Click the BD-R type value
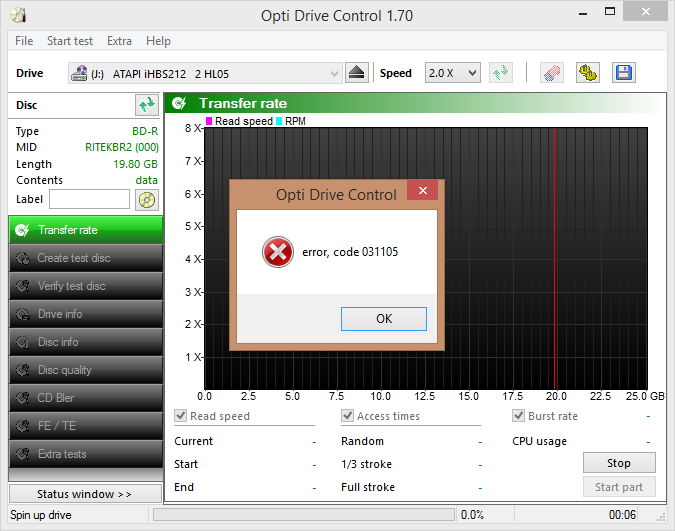The width and height of the screenshot is (675, 531). tap(145, 131)
